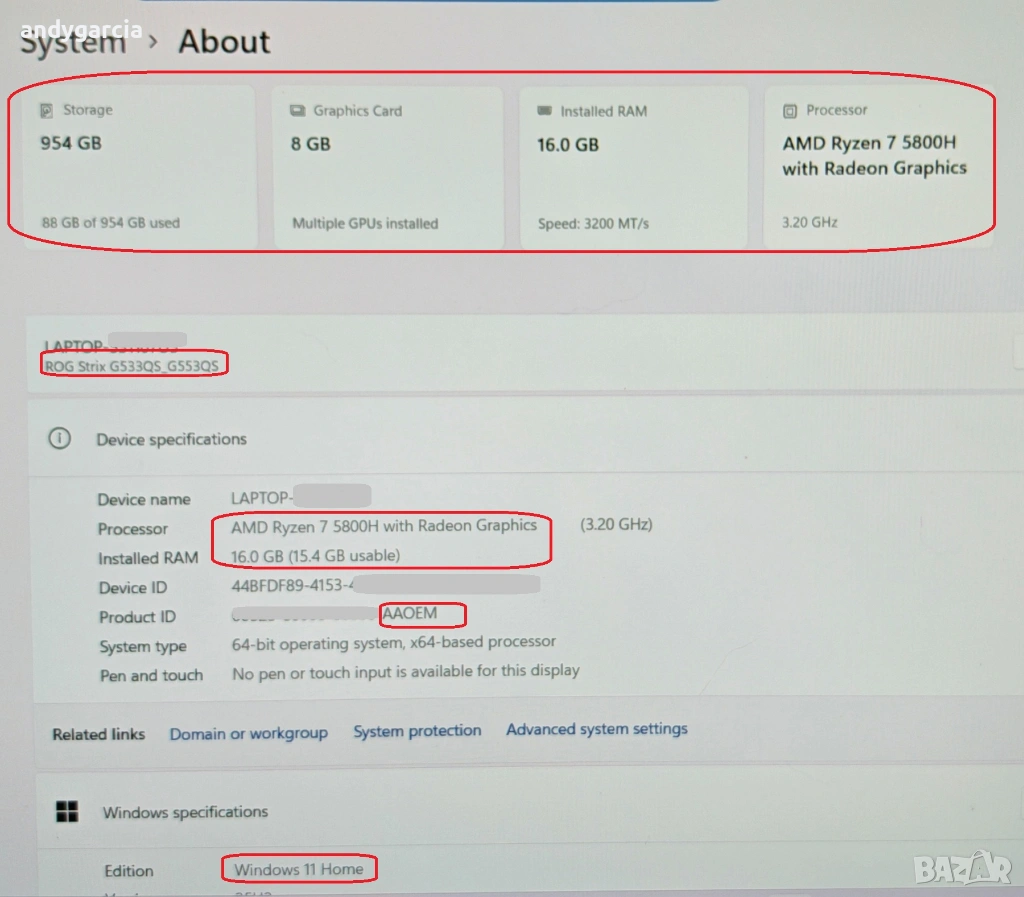Click the "Speed: 3200 MT/s" RAM detail

coord(593,223)
